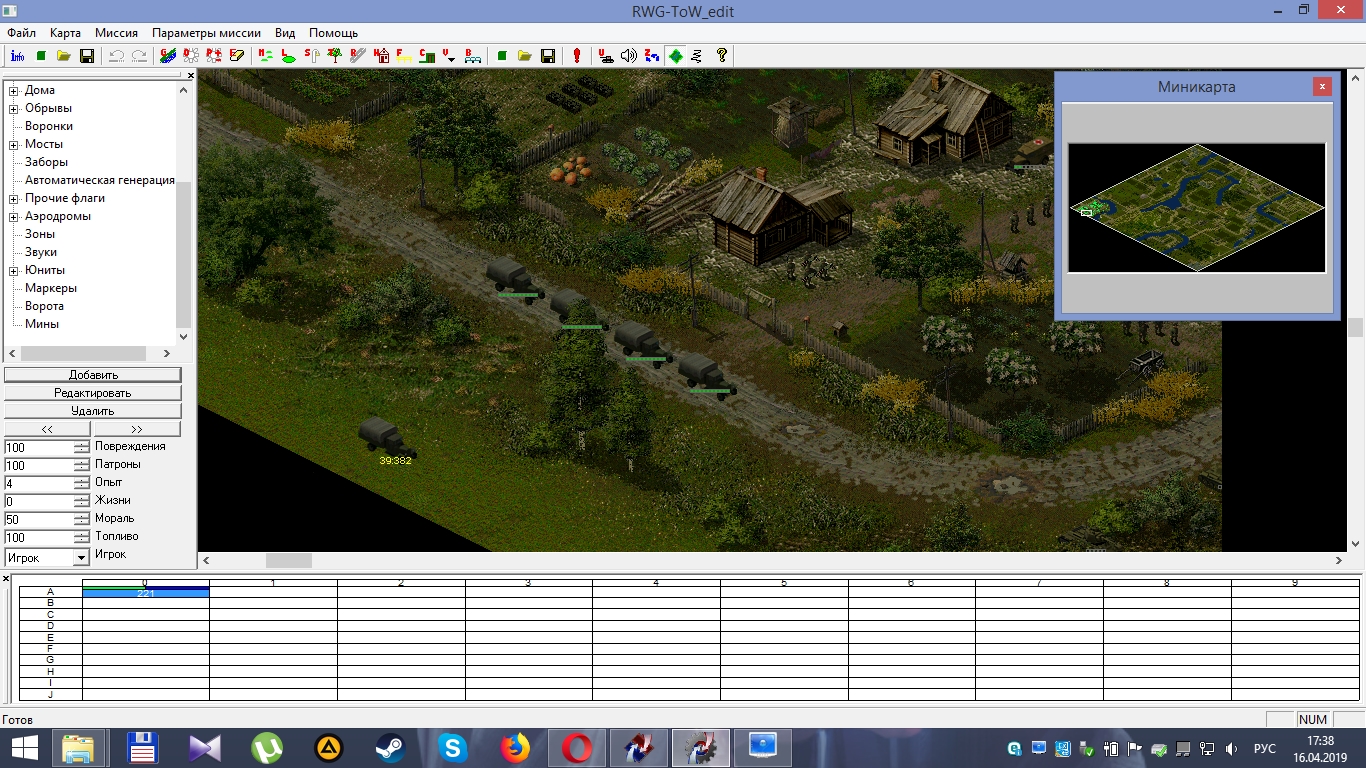Select the 'B' bridge tool
Image resolution: width=1366 pixels, height=768 pixels.
click(x=474, y=56)
